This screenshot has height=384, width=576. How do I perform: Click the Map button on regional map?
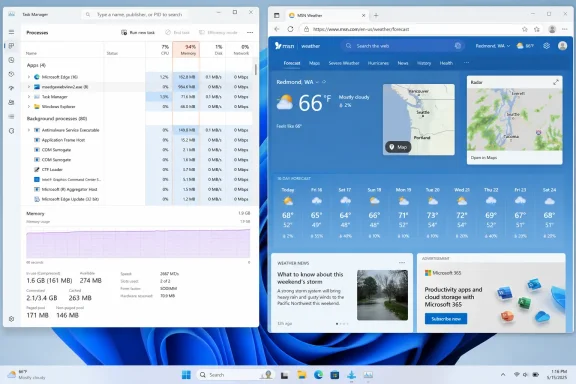tap(398, 147)
